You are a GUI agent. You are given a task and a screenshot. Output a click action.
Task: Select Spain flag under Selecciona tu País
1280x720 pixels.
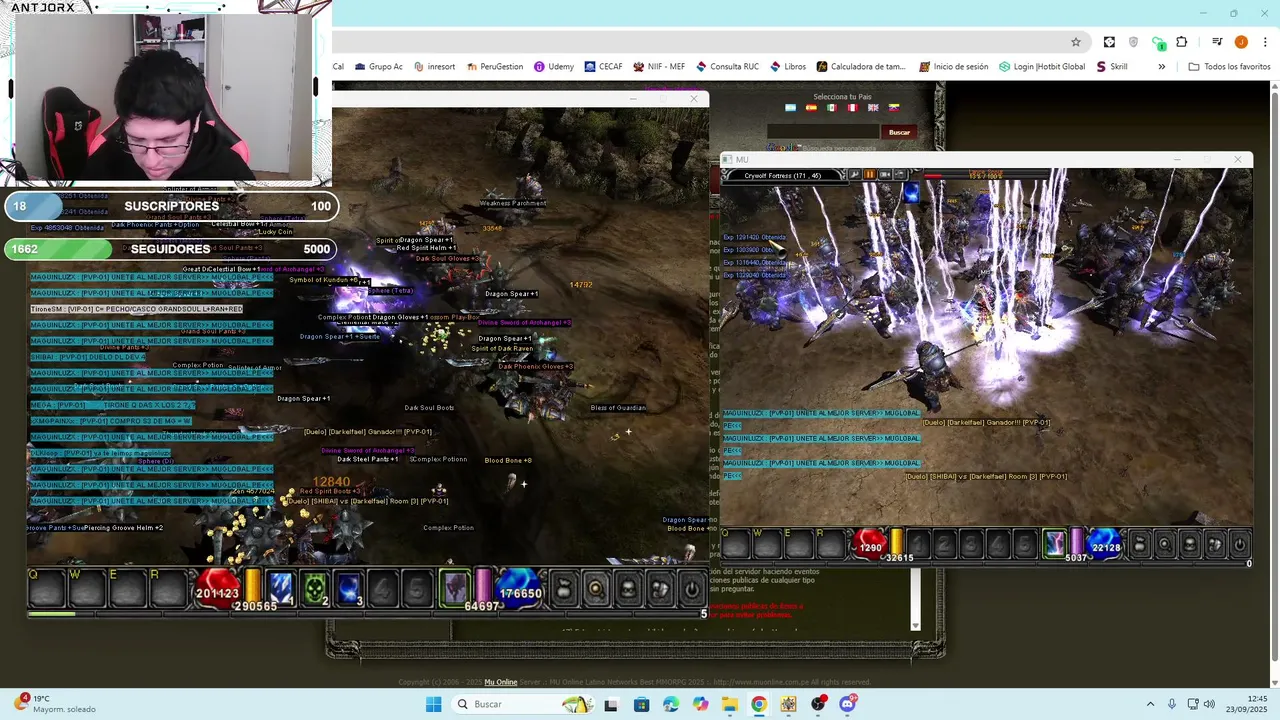point(812,108)
